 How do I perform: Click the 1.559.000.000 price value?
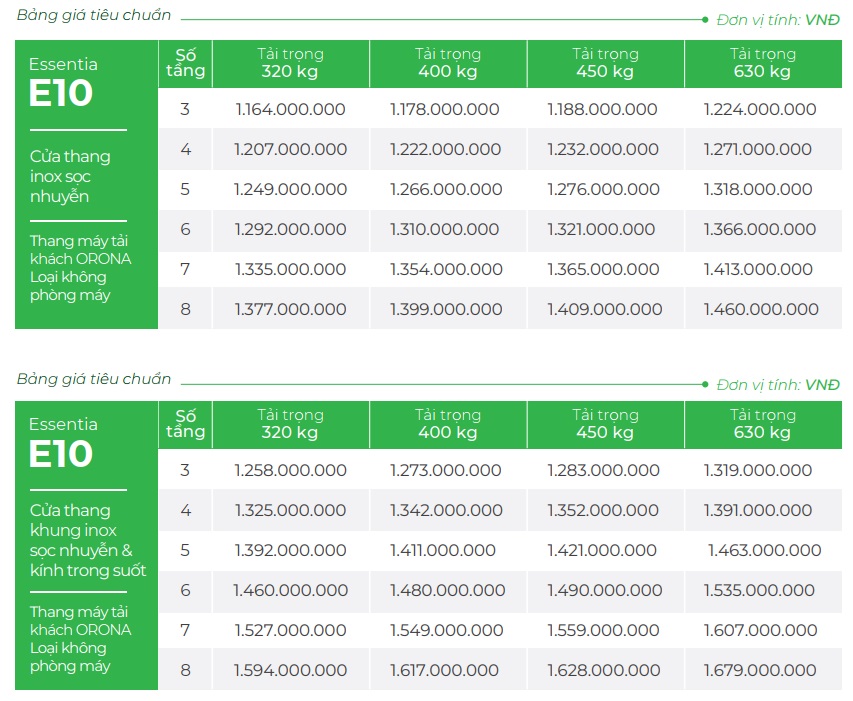(x=603, y=631)
